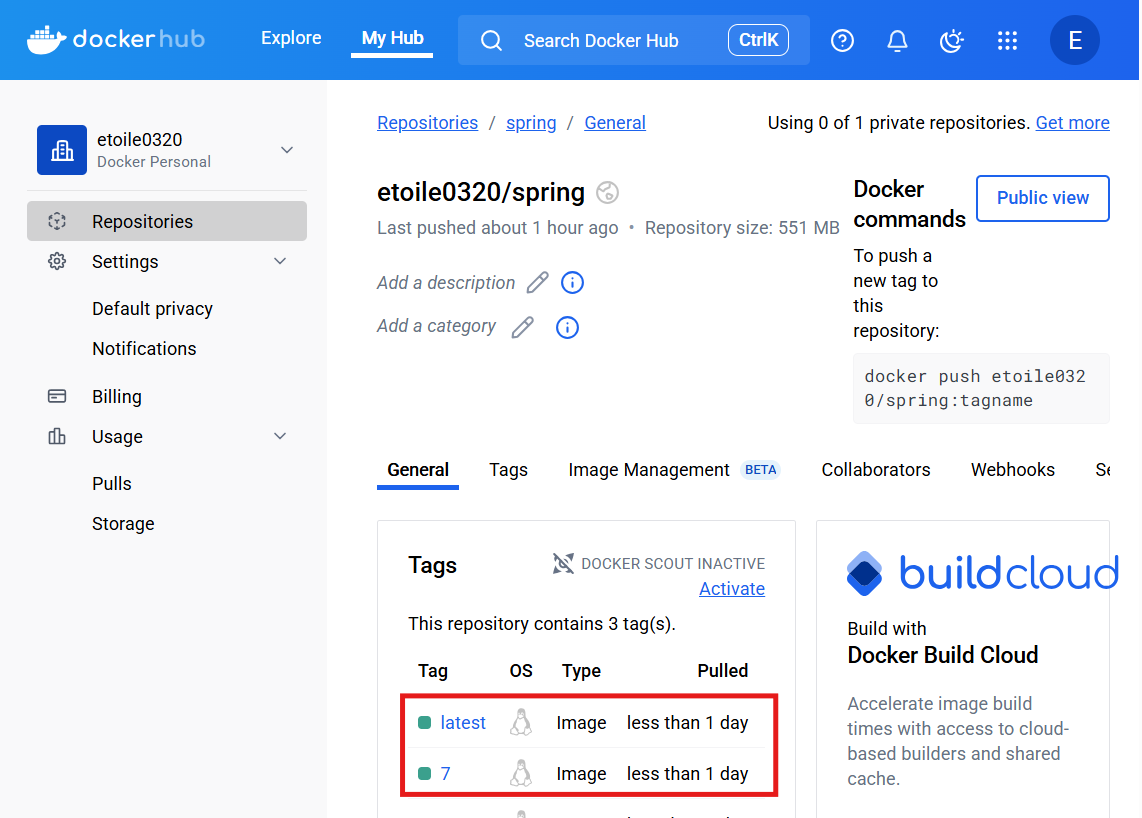Select Repositories in the sidebar
The height and width of the screenshot is (818, 1142).
(x=167, y=221)
